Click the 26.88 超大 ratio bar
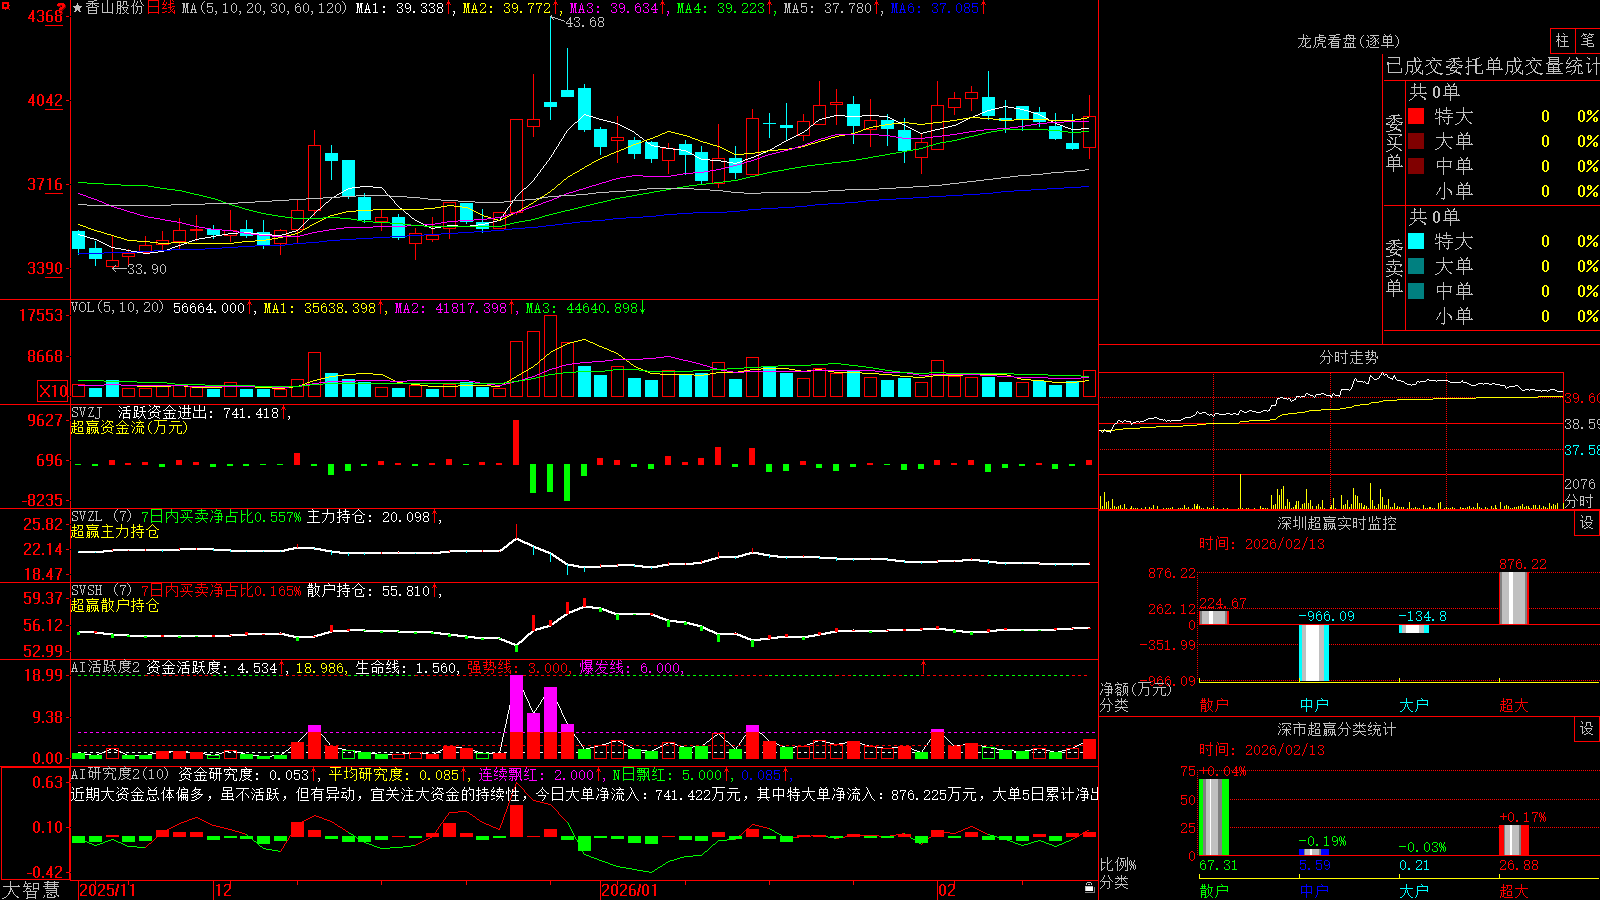 pos(1514,840)
